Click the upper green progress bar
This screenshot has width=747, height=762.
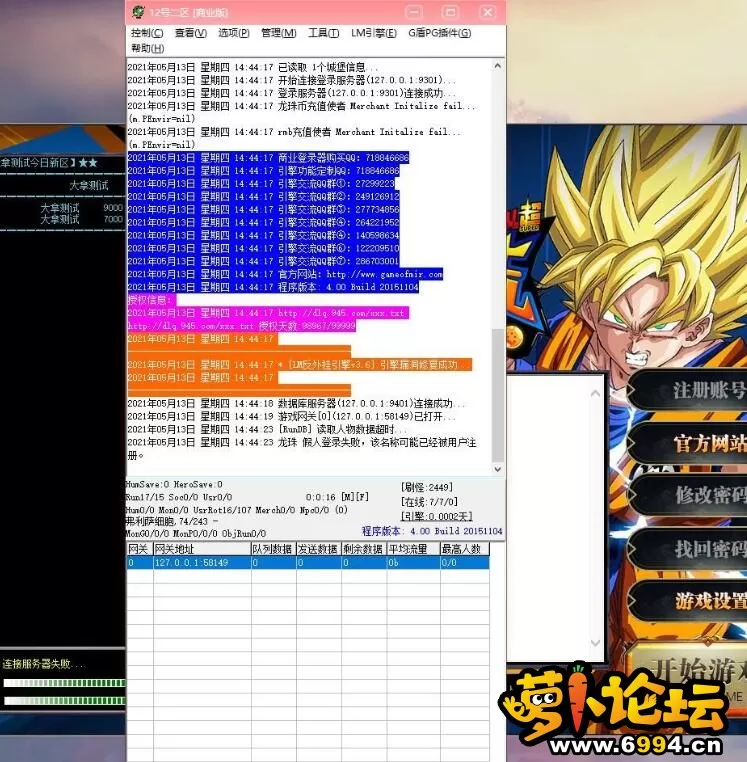[65, 683]
